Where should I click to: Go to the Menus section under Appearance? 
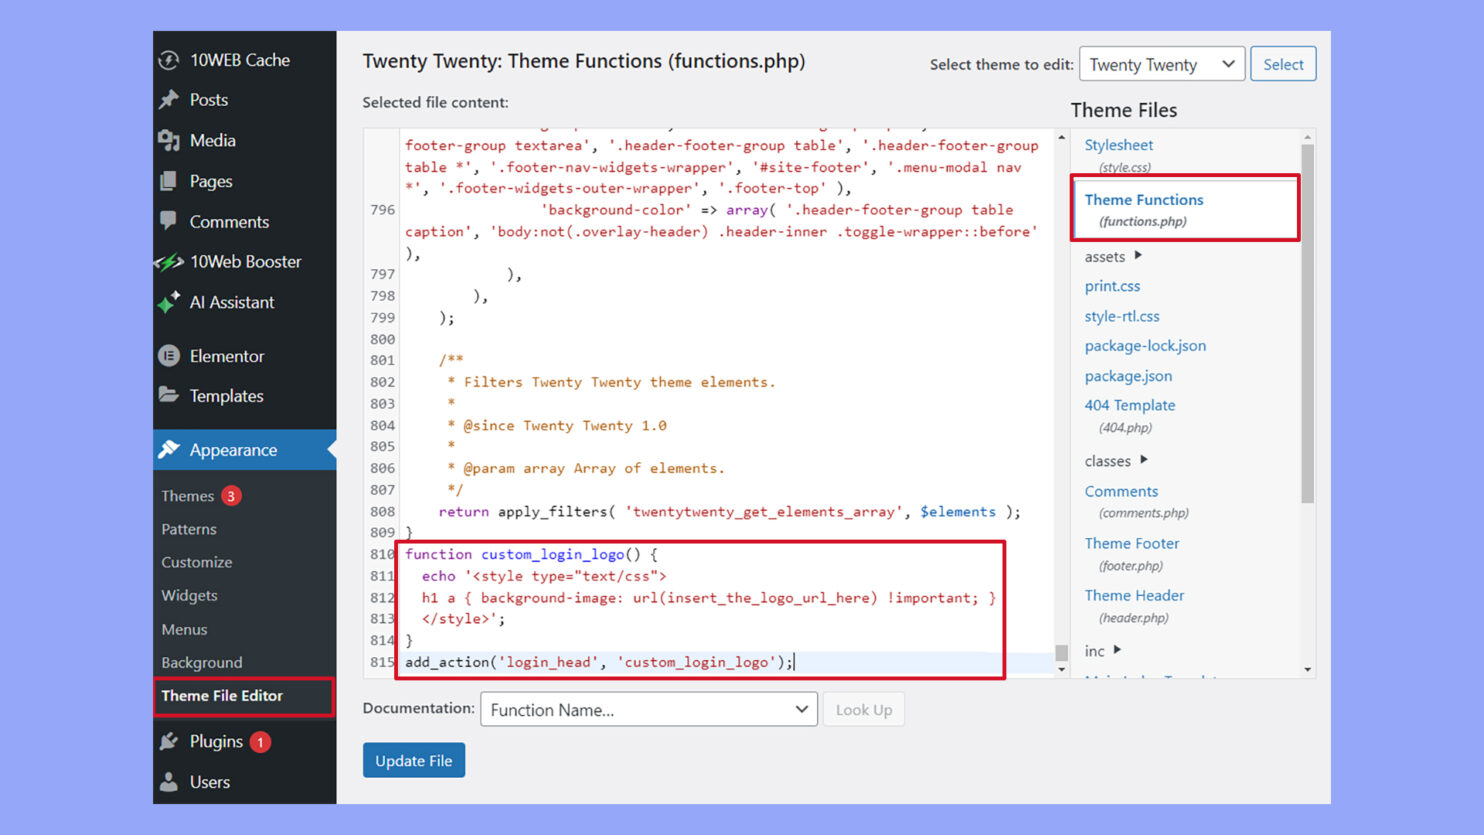184,629
